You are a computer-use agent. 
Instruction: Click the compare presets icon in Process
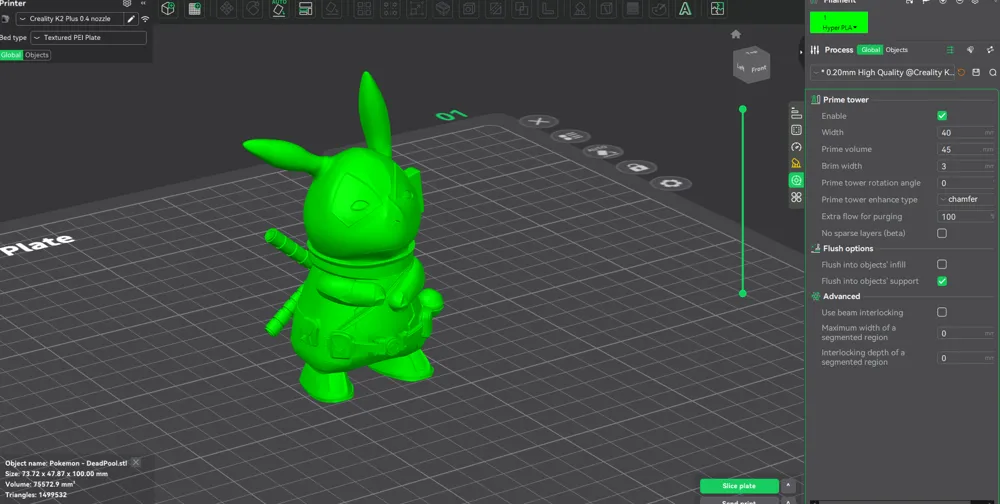990,50
